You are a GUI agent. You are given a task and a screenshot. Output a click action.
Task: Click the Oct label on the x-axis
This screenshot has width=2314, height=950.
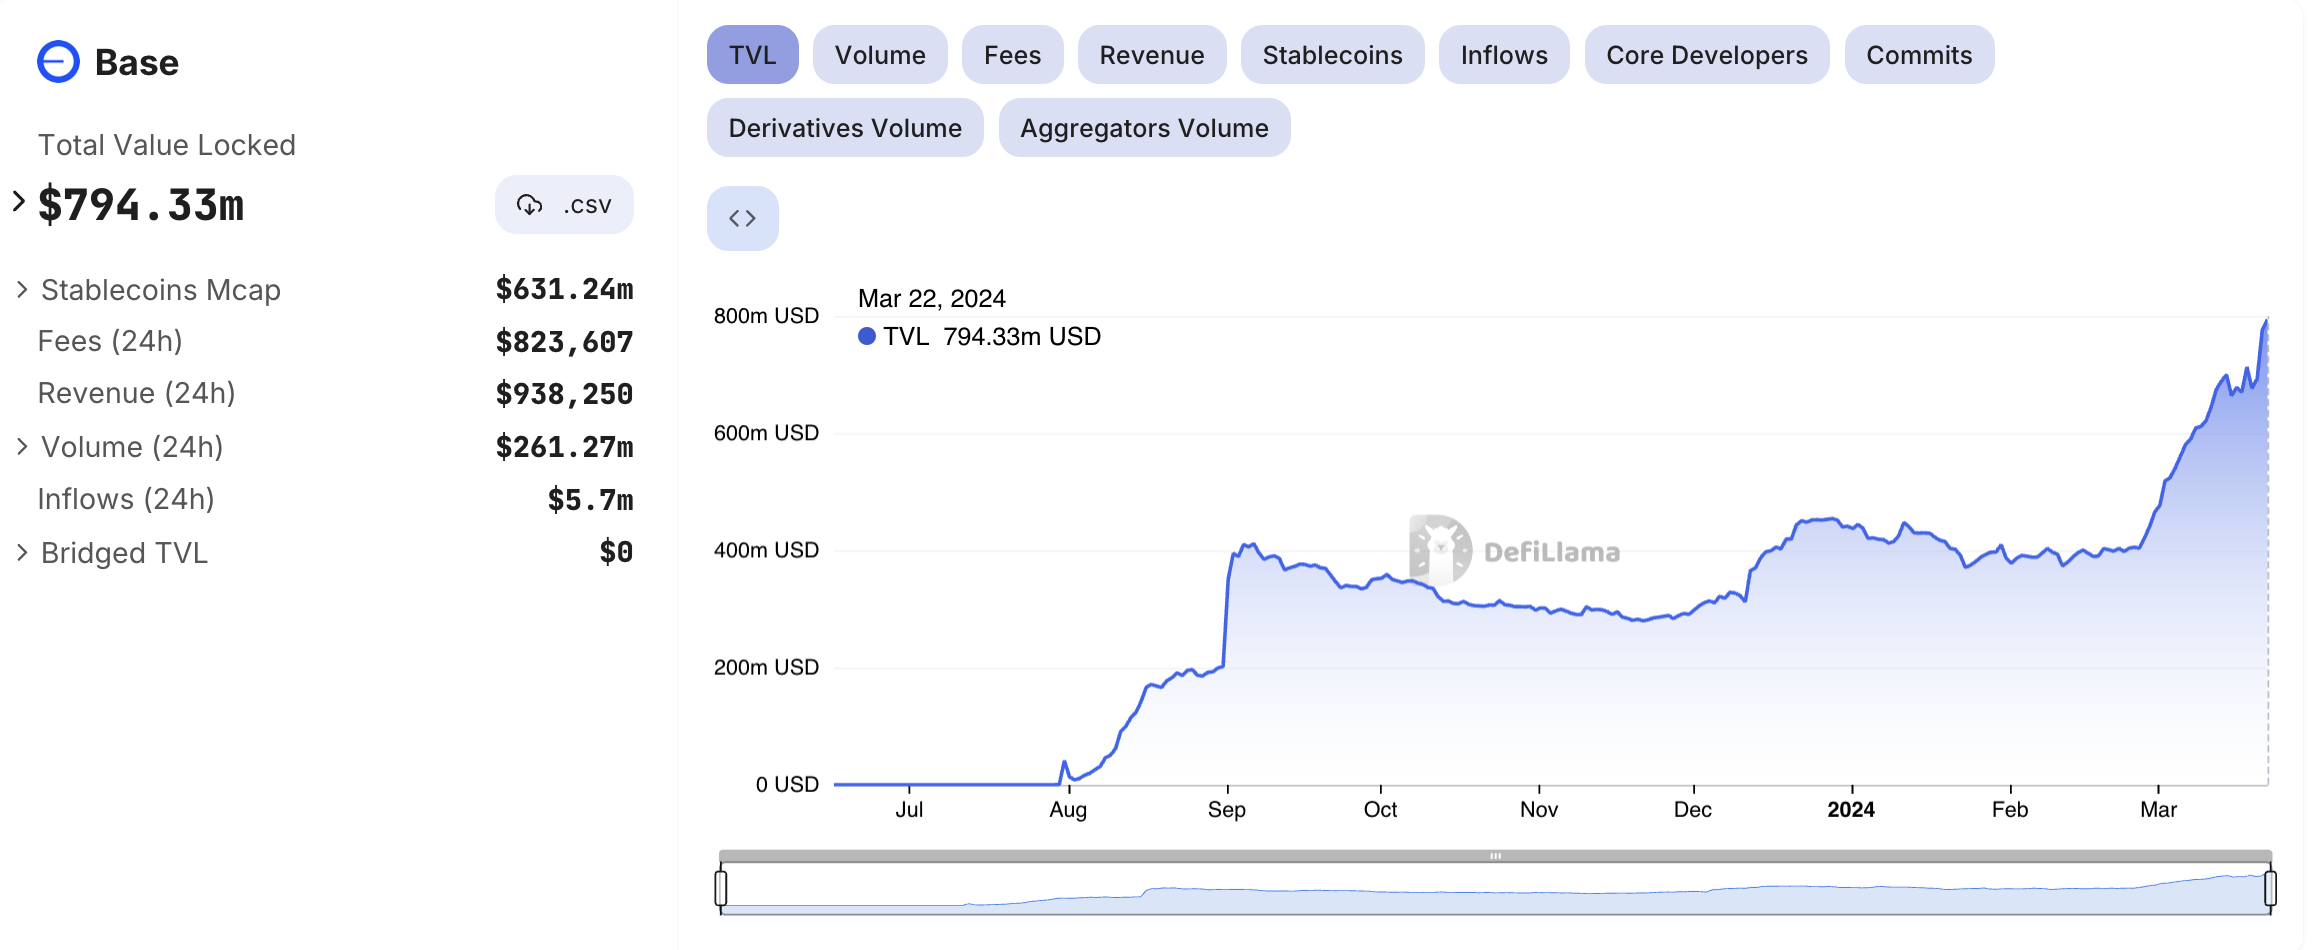click(1381, 810)
